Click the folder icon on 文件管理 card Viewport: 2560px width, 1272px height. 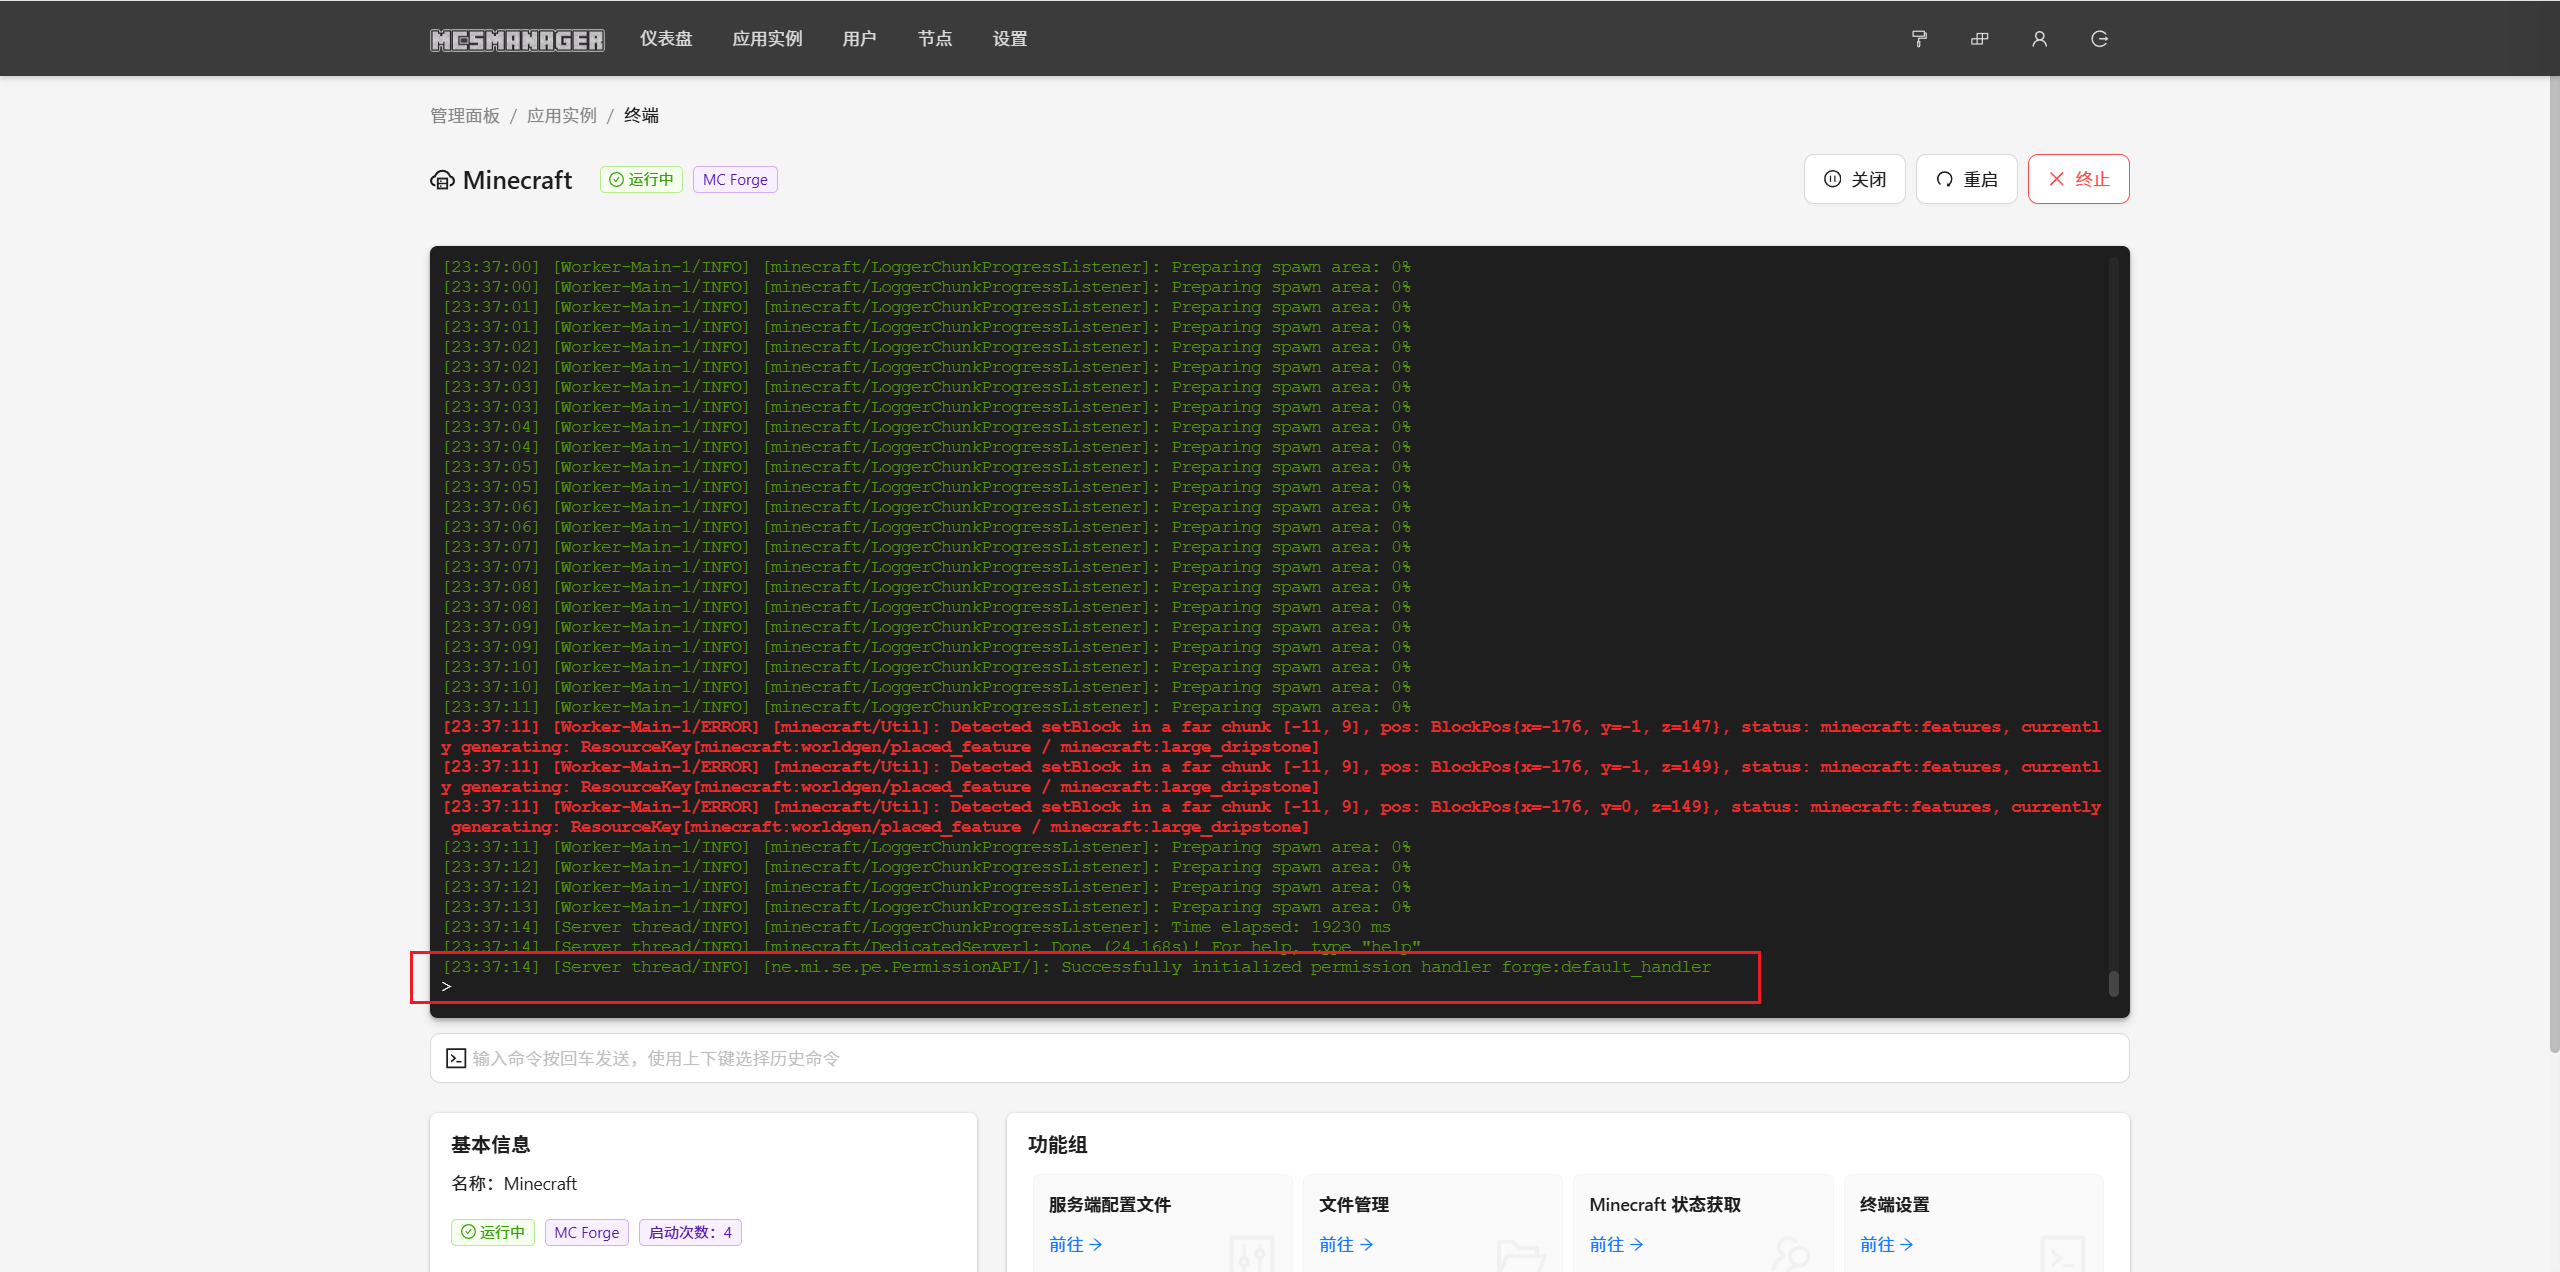(1521, 1254)
